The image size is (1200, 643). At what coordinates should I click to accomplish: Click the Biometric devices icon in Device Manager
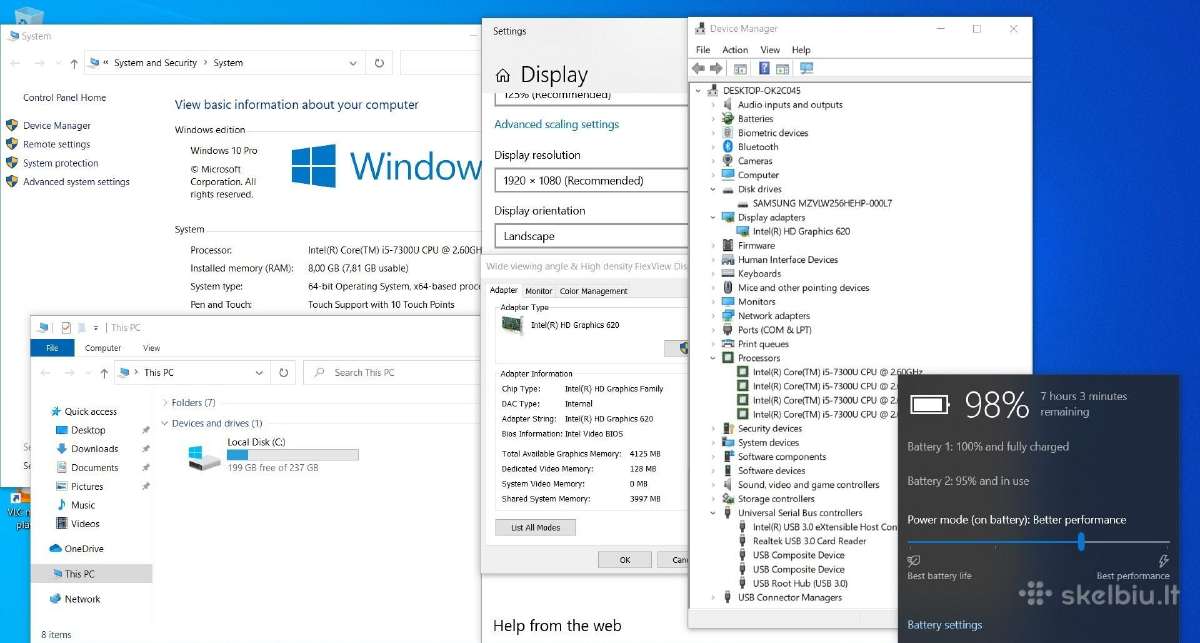click(728, 133)
